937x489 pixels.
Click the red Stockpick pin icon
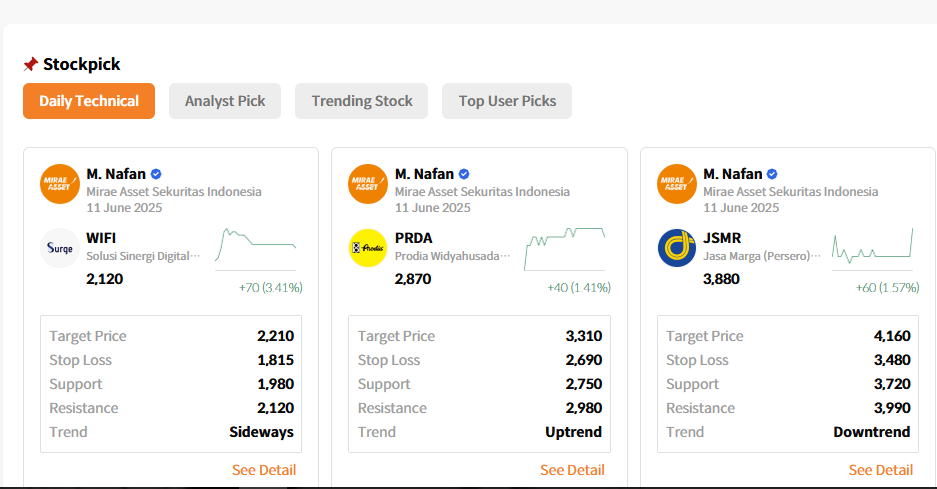click(x=30, y=64)
